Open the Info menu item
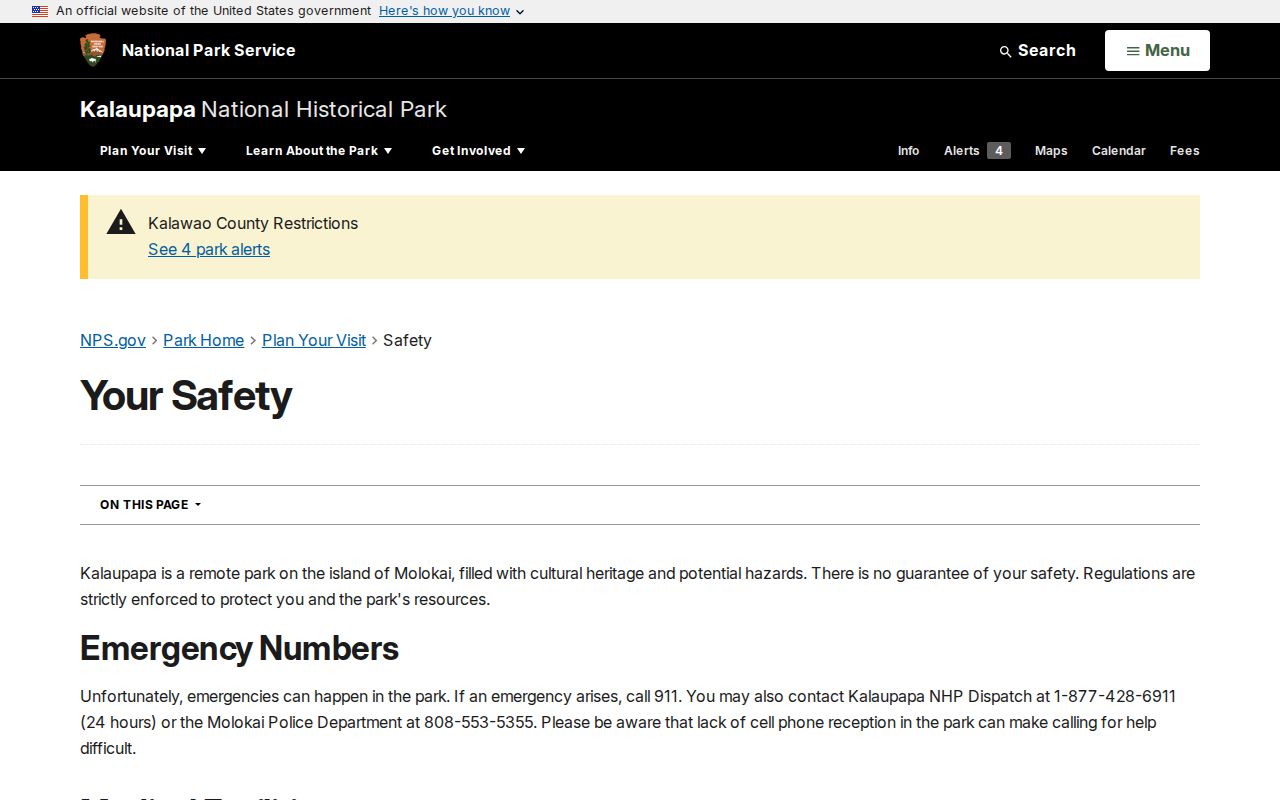 point(908,151)
